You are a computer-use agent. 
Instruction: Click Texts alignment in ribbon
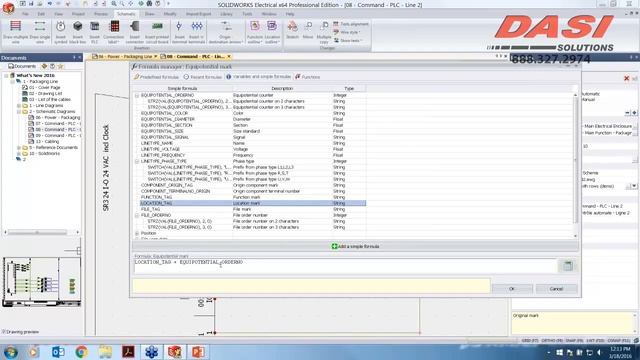351,24
